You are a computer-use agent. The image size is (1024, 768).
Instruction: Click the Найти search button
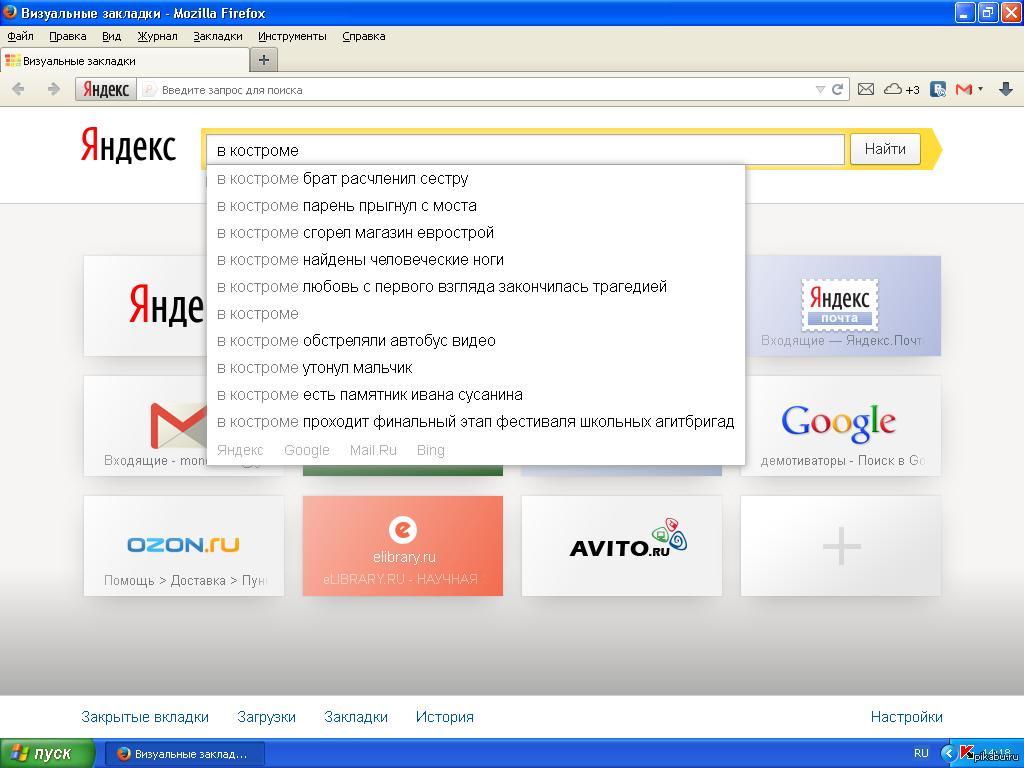(x=885, y=149)
